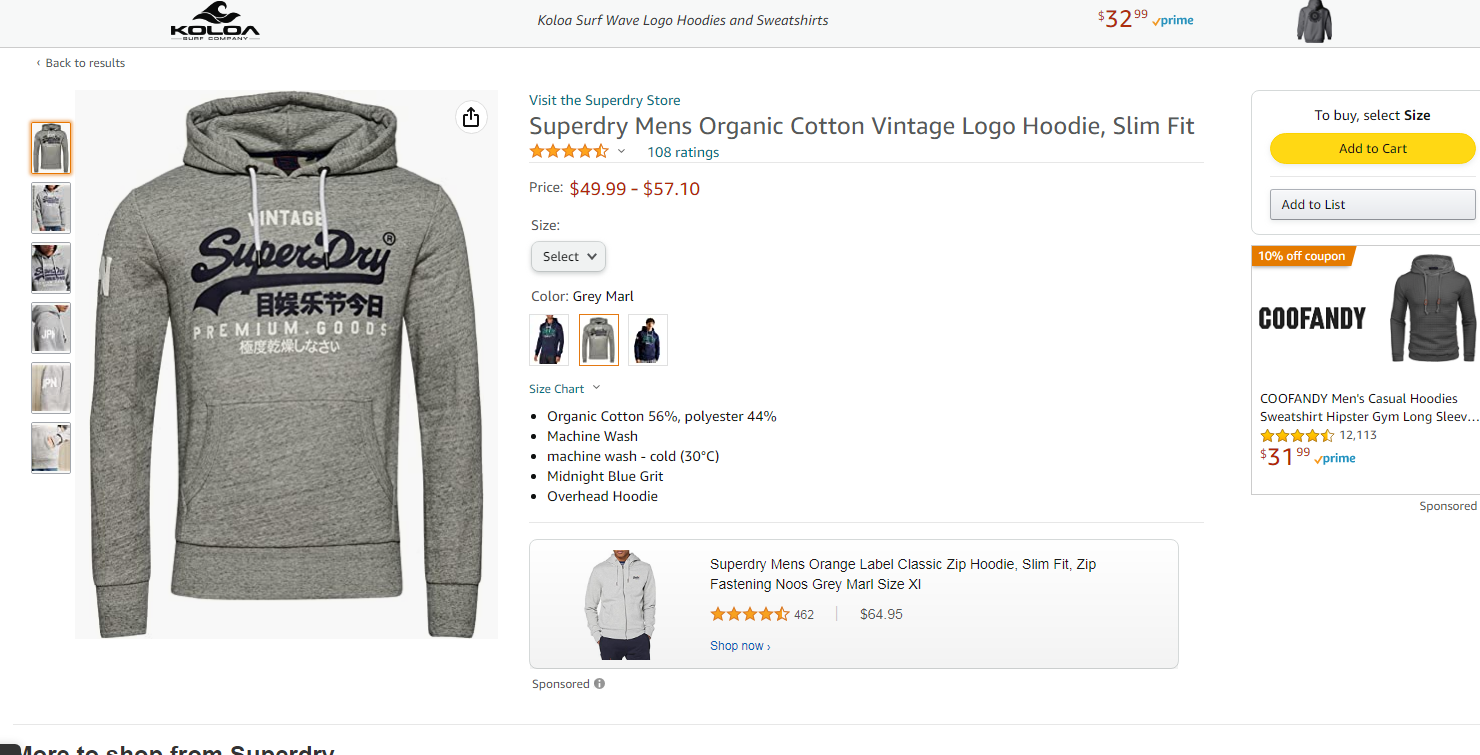Open the COOFANDY sponsored hoodie image

[1433, 310]
